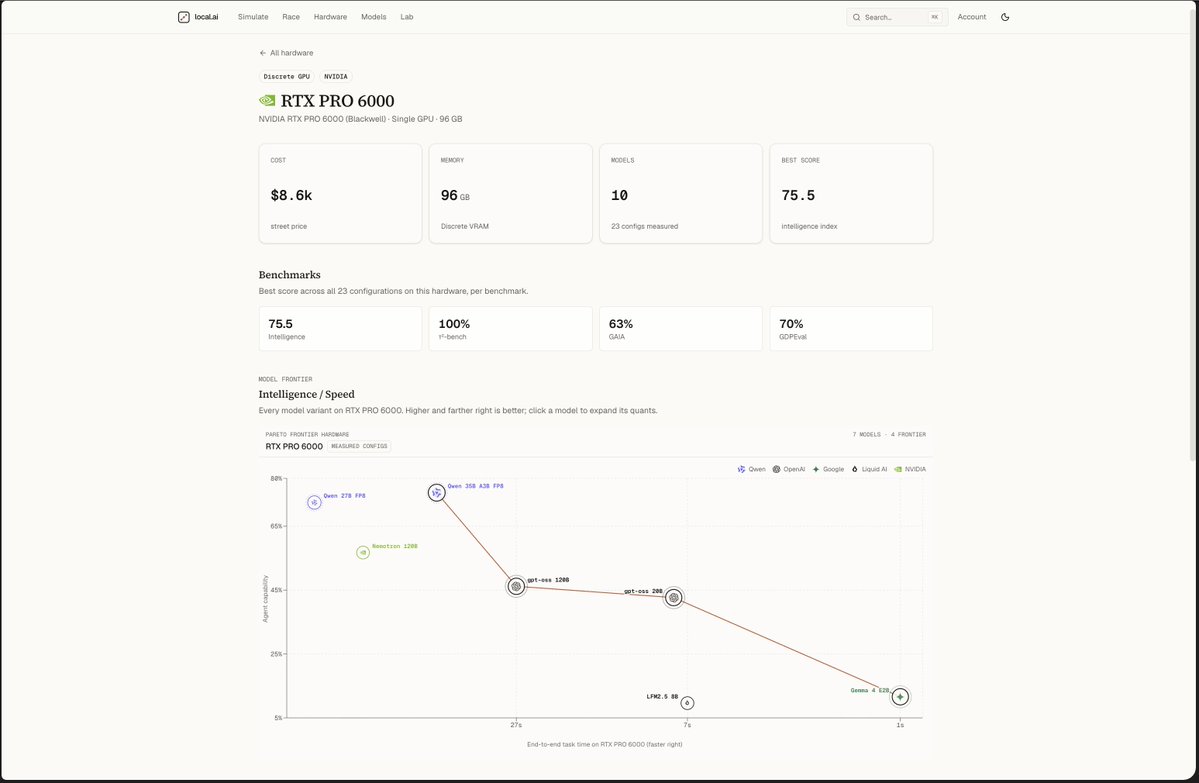
Task: Click the 75.5 Intelligence benchmark tile
Action: click(x=340, y=329)
